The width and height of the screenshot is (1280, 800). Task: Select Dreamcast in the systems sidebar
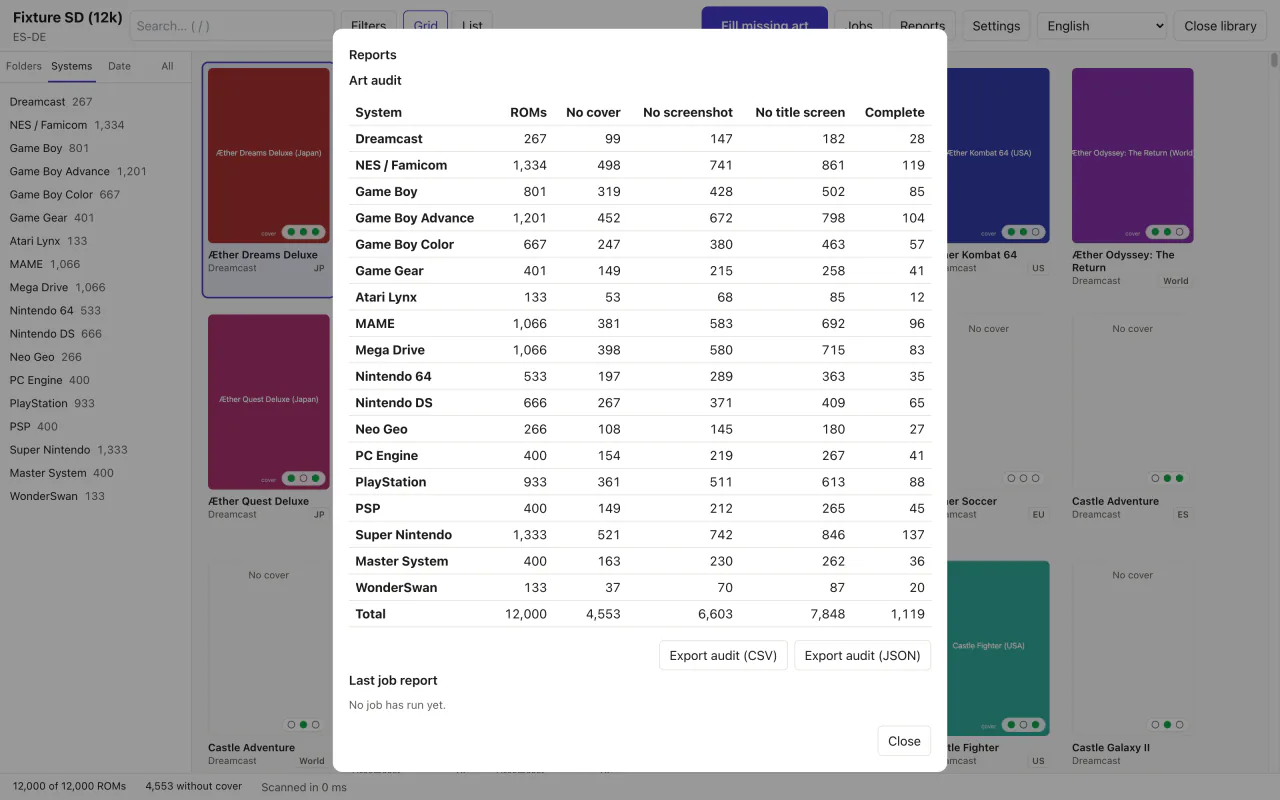coord(95,101)
